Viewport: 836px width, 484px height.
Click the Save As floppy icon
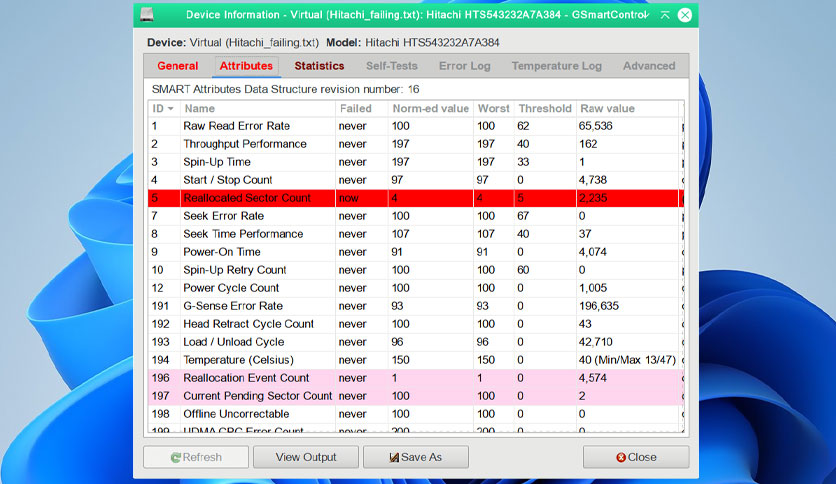pos(394,457)
